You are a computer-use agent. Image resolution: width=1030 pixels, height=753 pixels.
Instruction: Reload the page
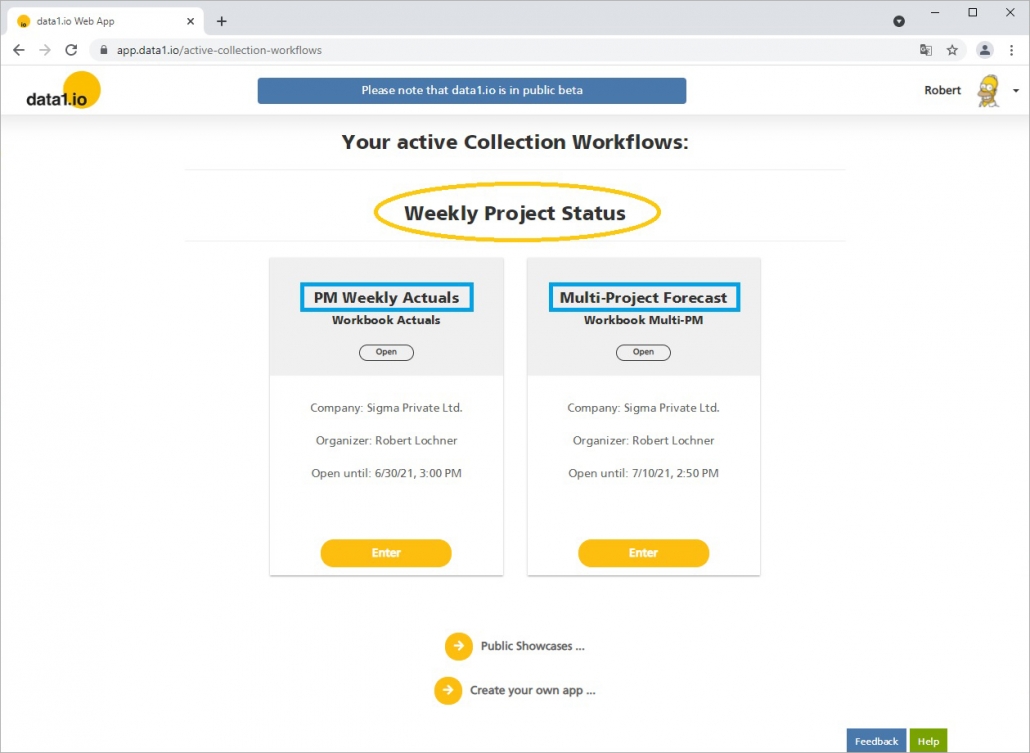point(71,50)
